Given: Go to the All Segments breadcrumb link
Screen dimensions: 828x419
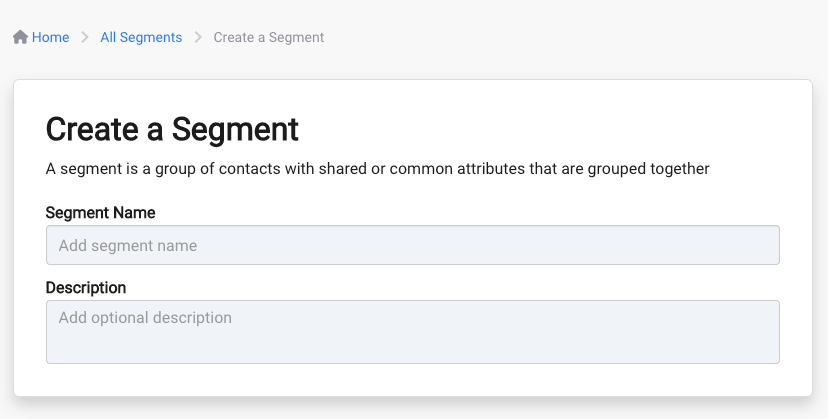Looking at the screenshot, I should click(x=141, y=38).
